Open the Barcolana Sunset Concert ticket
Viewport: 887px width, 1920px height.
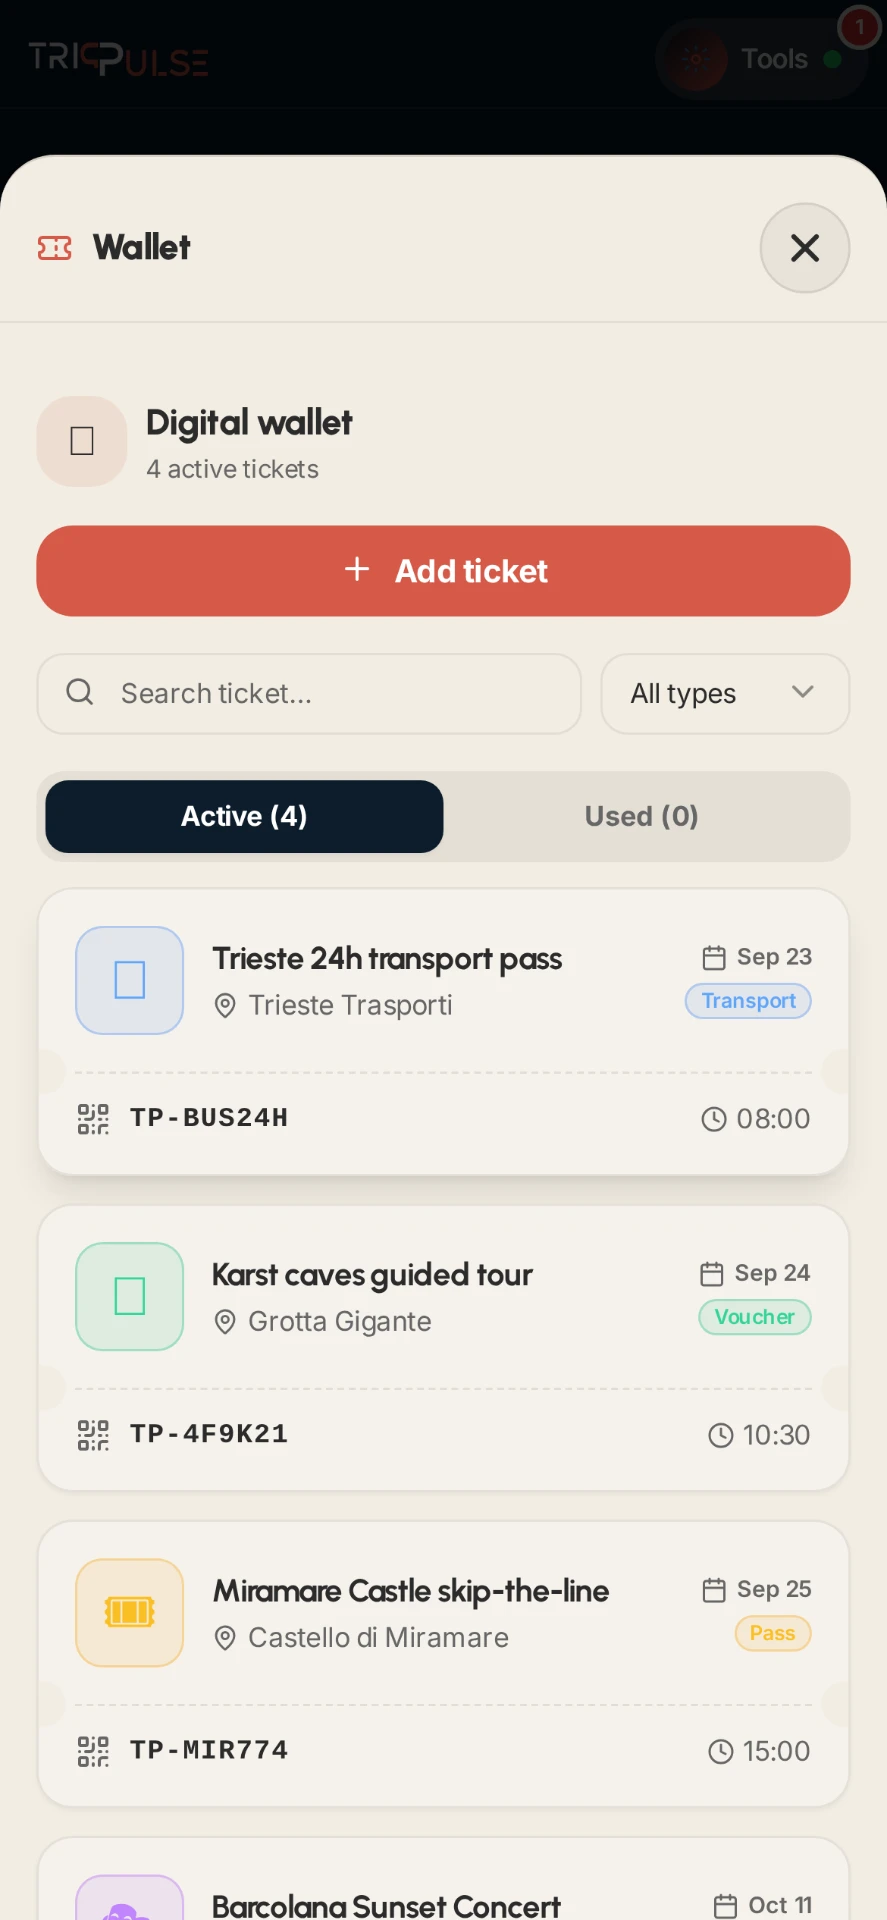tap(443, 1879)
